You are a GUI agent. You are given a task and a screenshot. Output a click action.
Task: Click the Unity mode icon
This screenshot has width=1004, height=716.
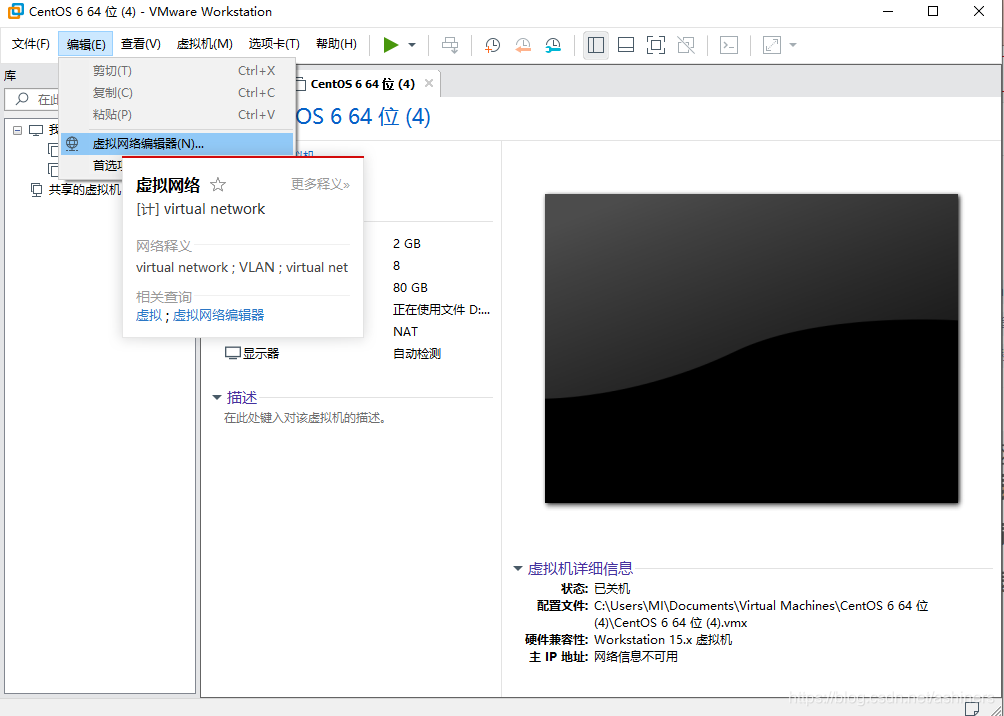[x=686, y=45]
